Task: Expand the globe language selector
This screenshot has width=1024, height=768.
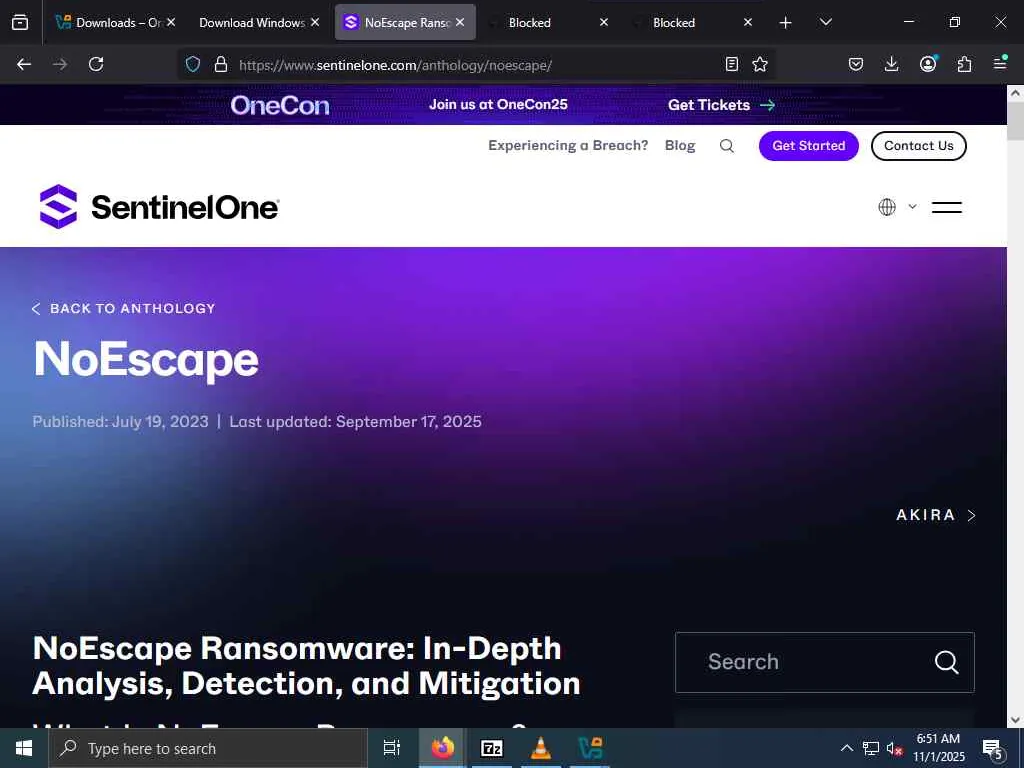Action: [897, 207]
